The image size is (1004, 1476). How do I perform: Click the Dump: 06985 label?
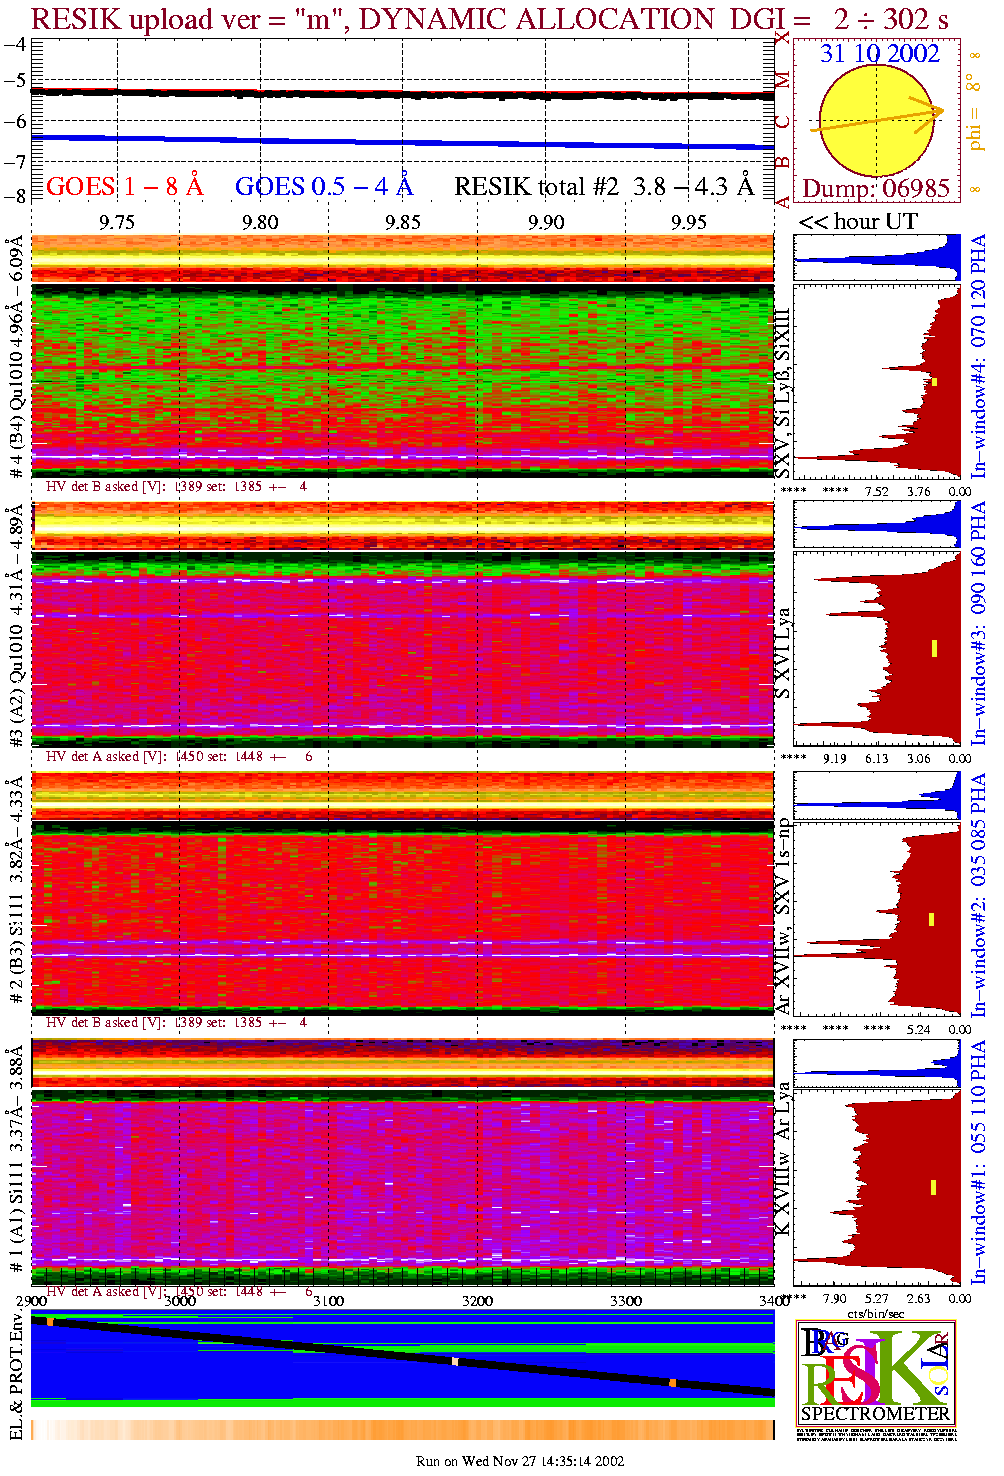876,189
